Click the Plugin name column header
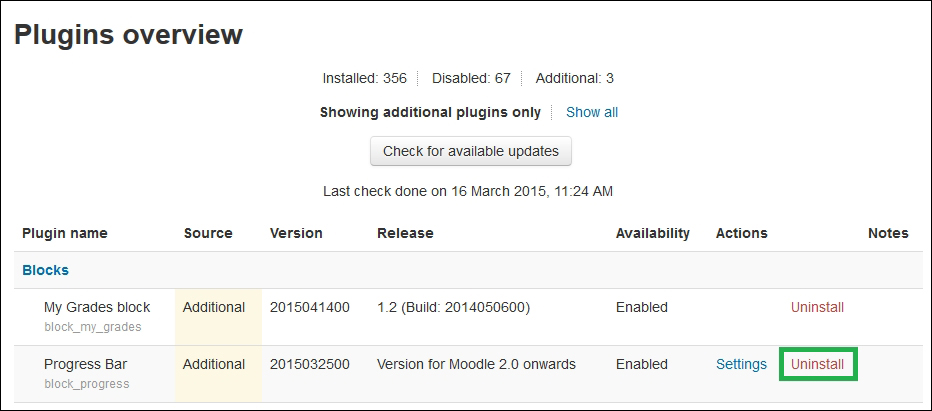The height and width of the screenshot is (411, 932). (64, 233)
